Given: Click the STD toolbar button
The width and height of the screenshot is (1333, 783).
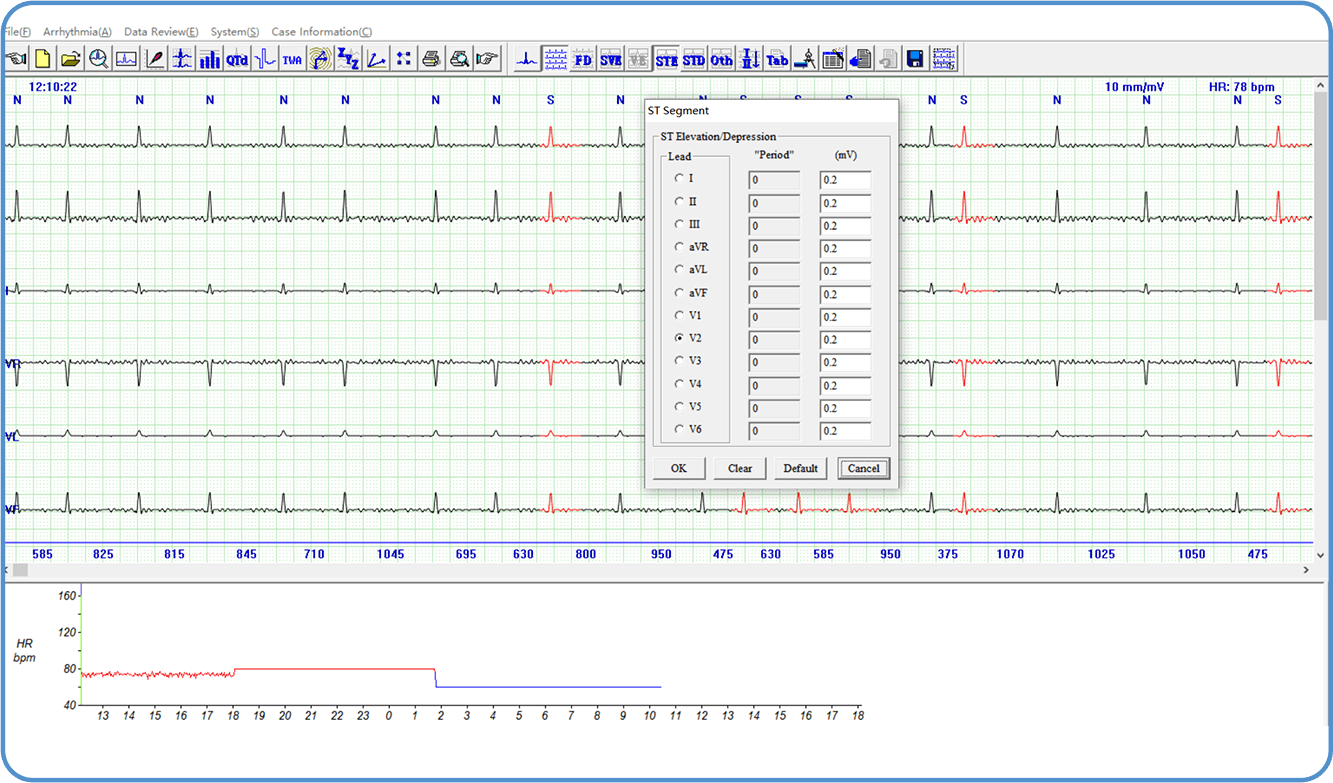Looking at the screenshot, I should coord(694,59).
